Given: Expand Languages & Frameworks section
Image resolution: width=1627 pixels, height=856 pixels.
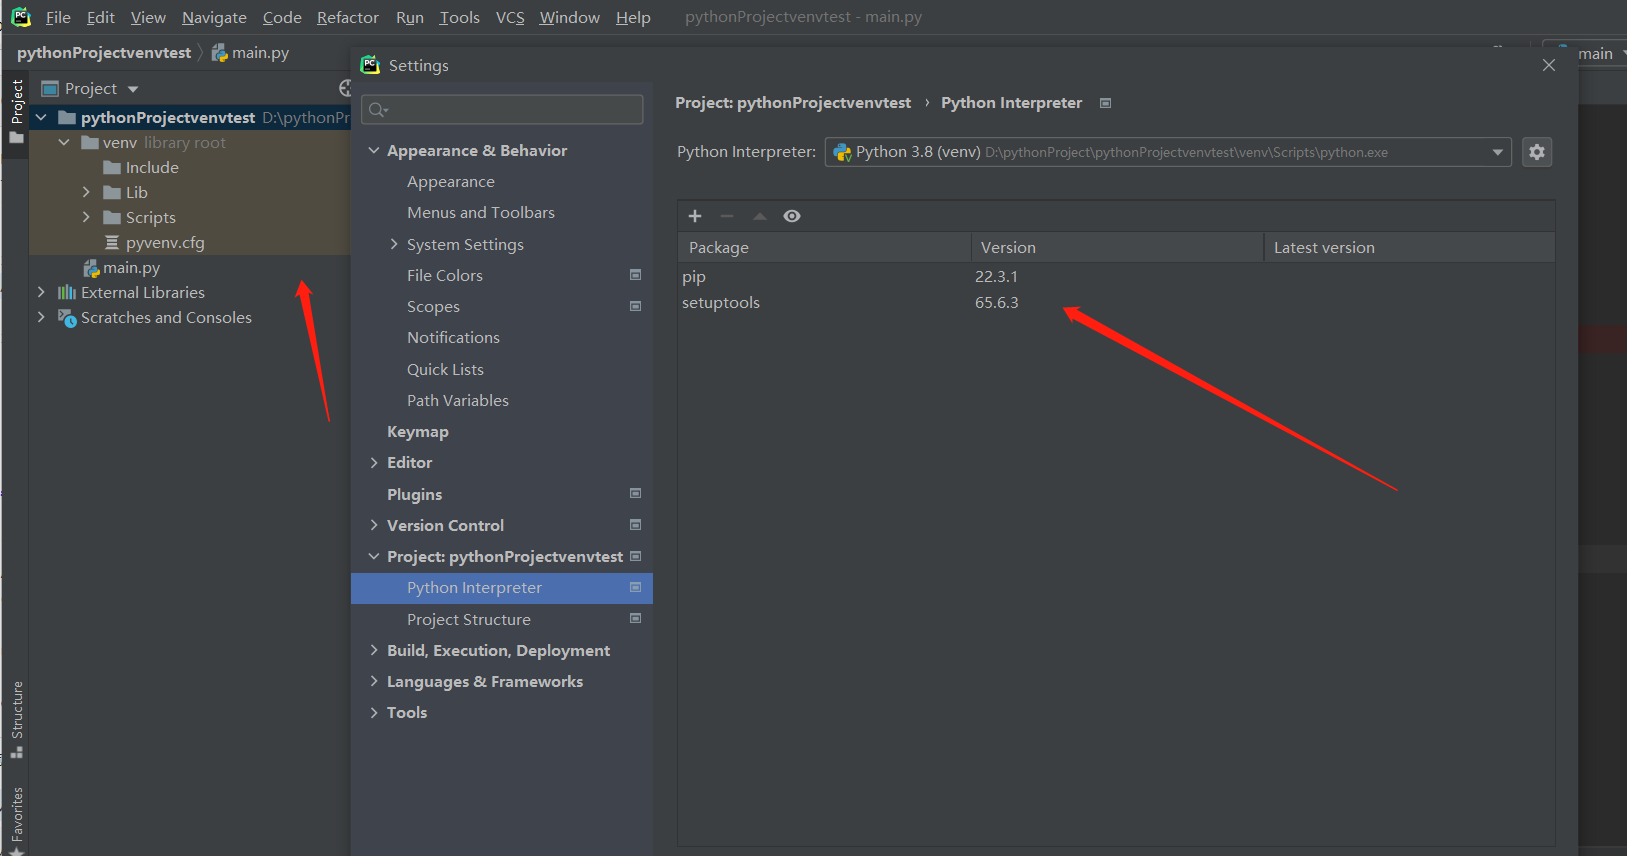Looking at the screenshot, I should click(x=374, y=681).
